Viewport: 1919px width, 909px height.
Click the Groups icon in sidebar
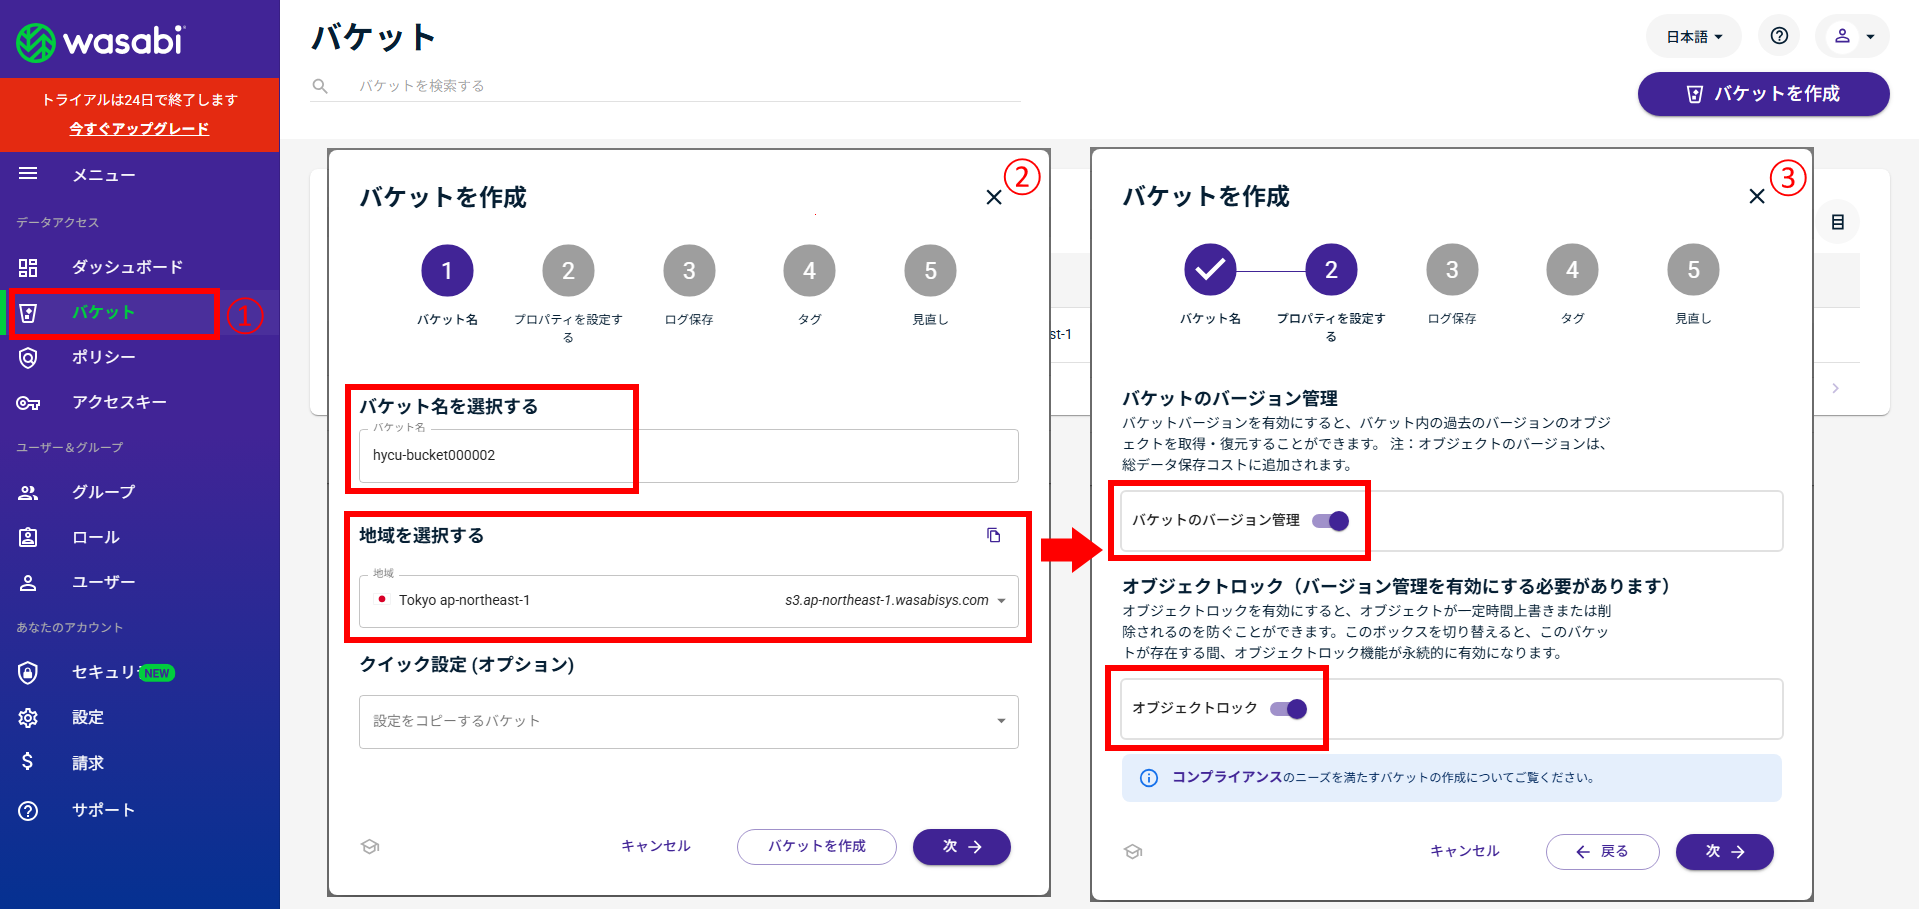(x=28, y=492)
